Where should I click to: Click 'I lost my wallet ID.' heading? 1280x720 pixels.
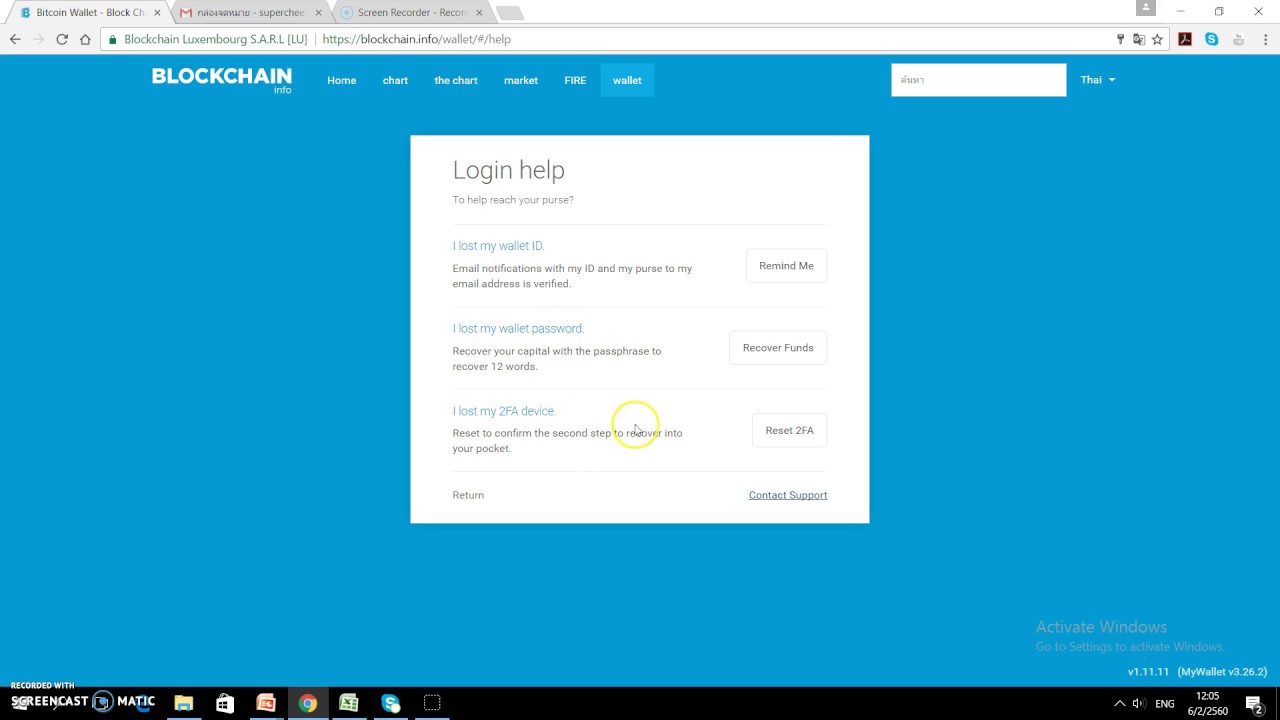(x=498, y=246)
